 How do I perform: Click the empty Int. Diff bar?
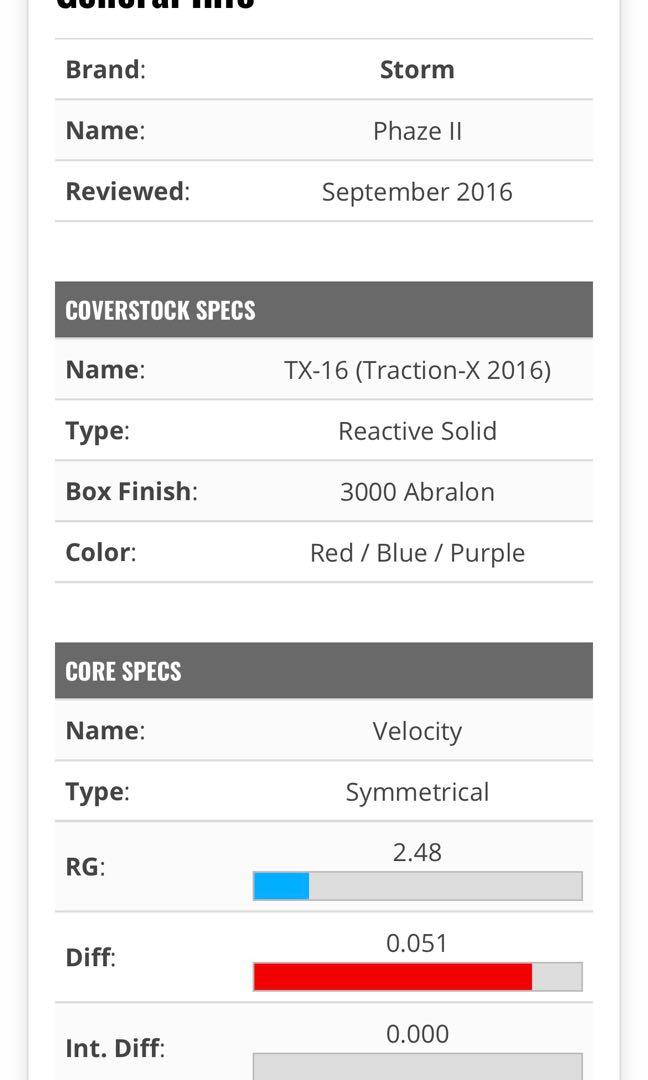click(x=417, y=1066)
